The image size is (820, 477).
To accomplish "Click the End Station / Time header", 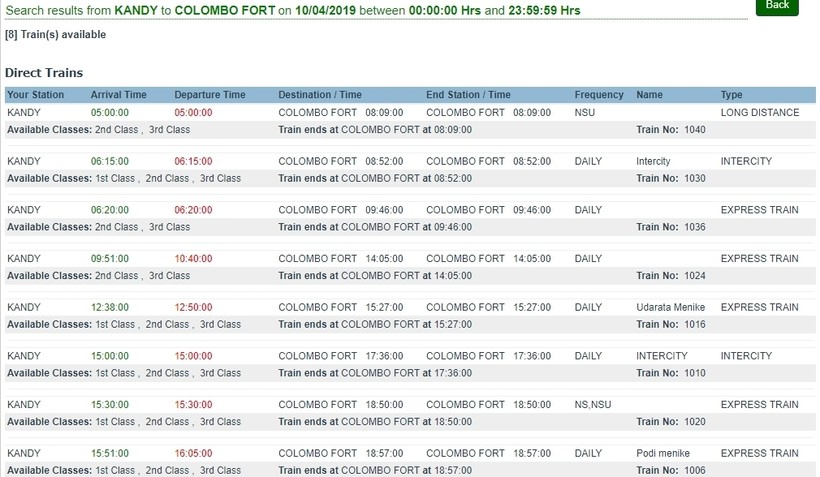I will 468,95.
